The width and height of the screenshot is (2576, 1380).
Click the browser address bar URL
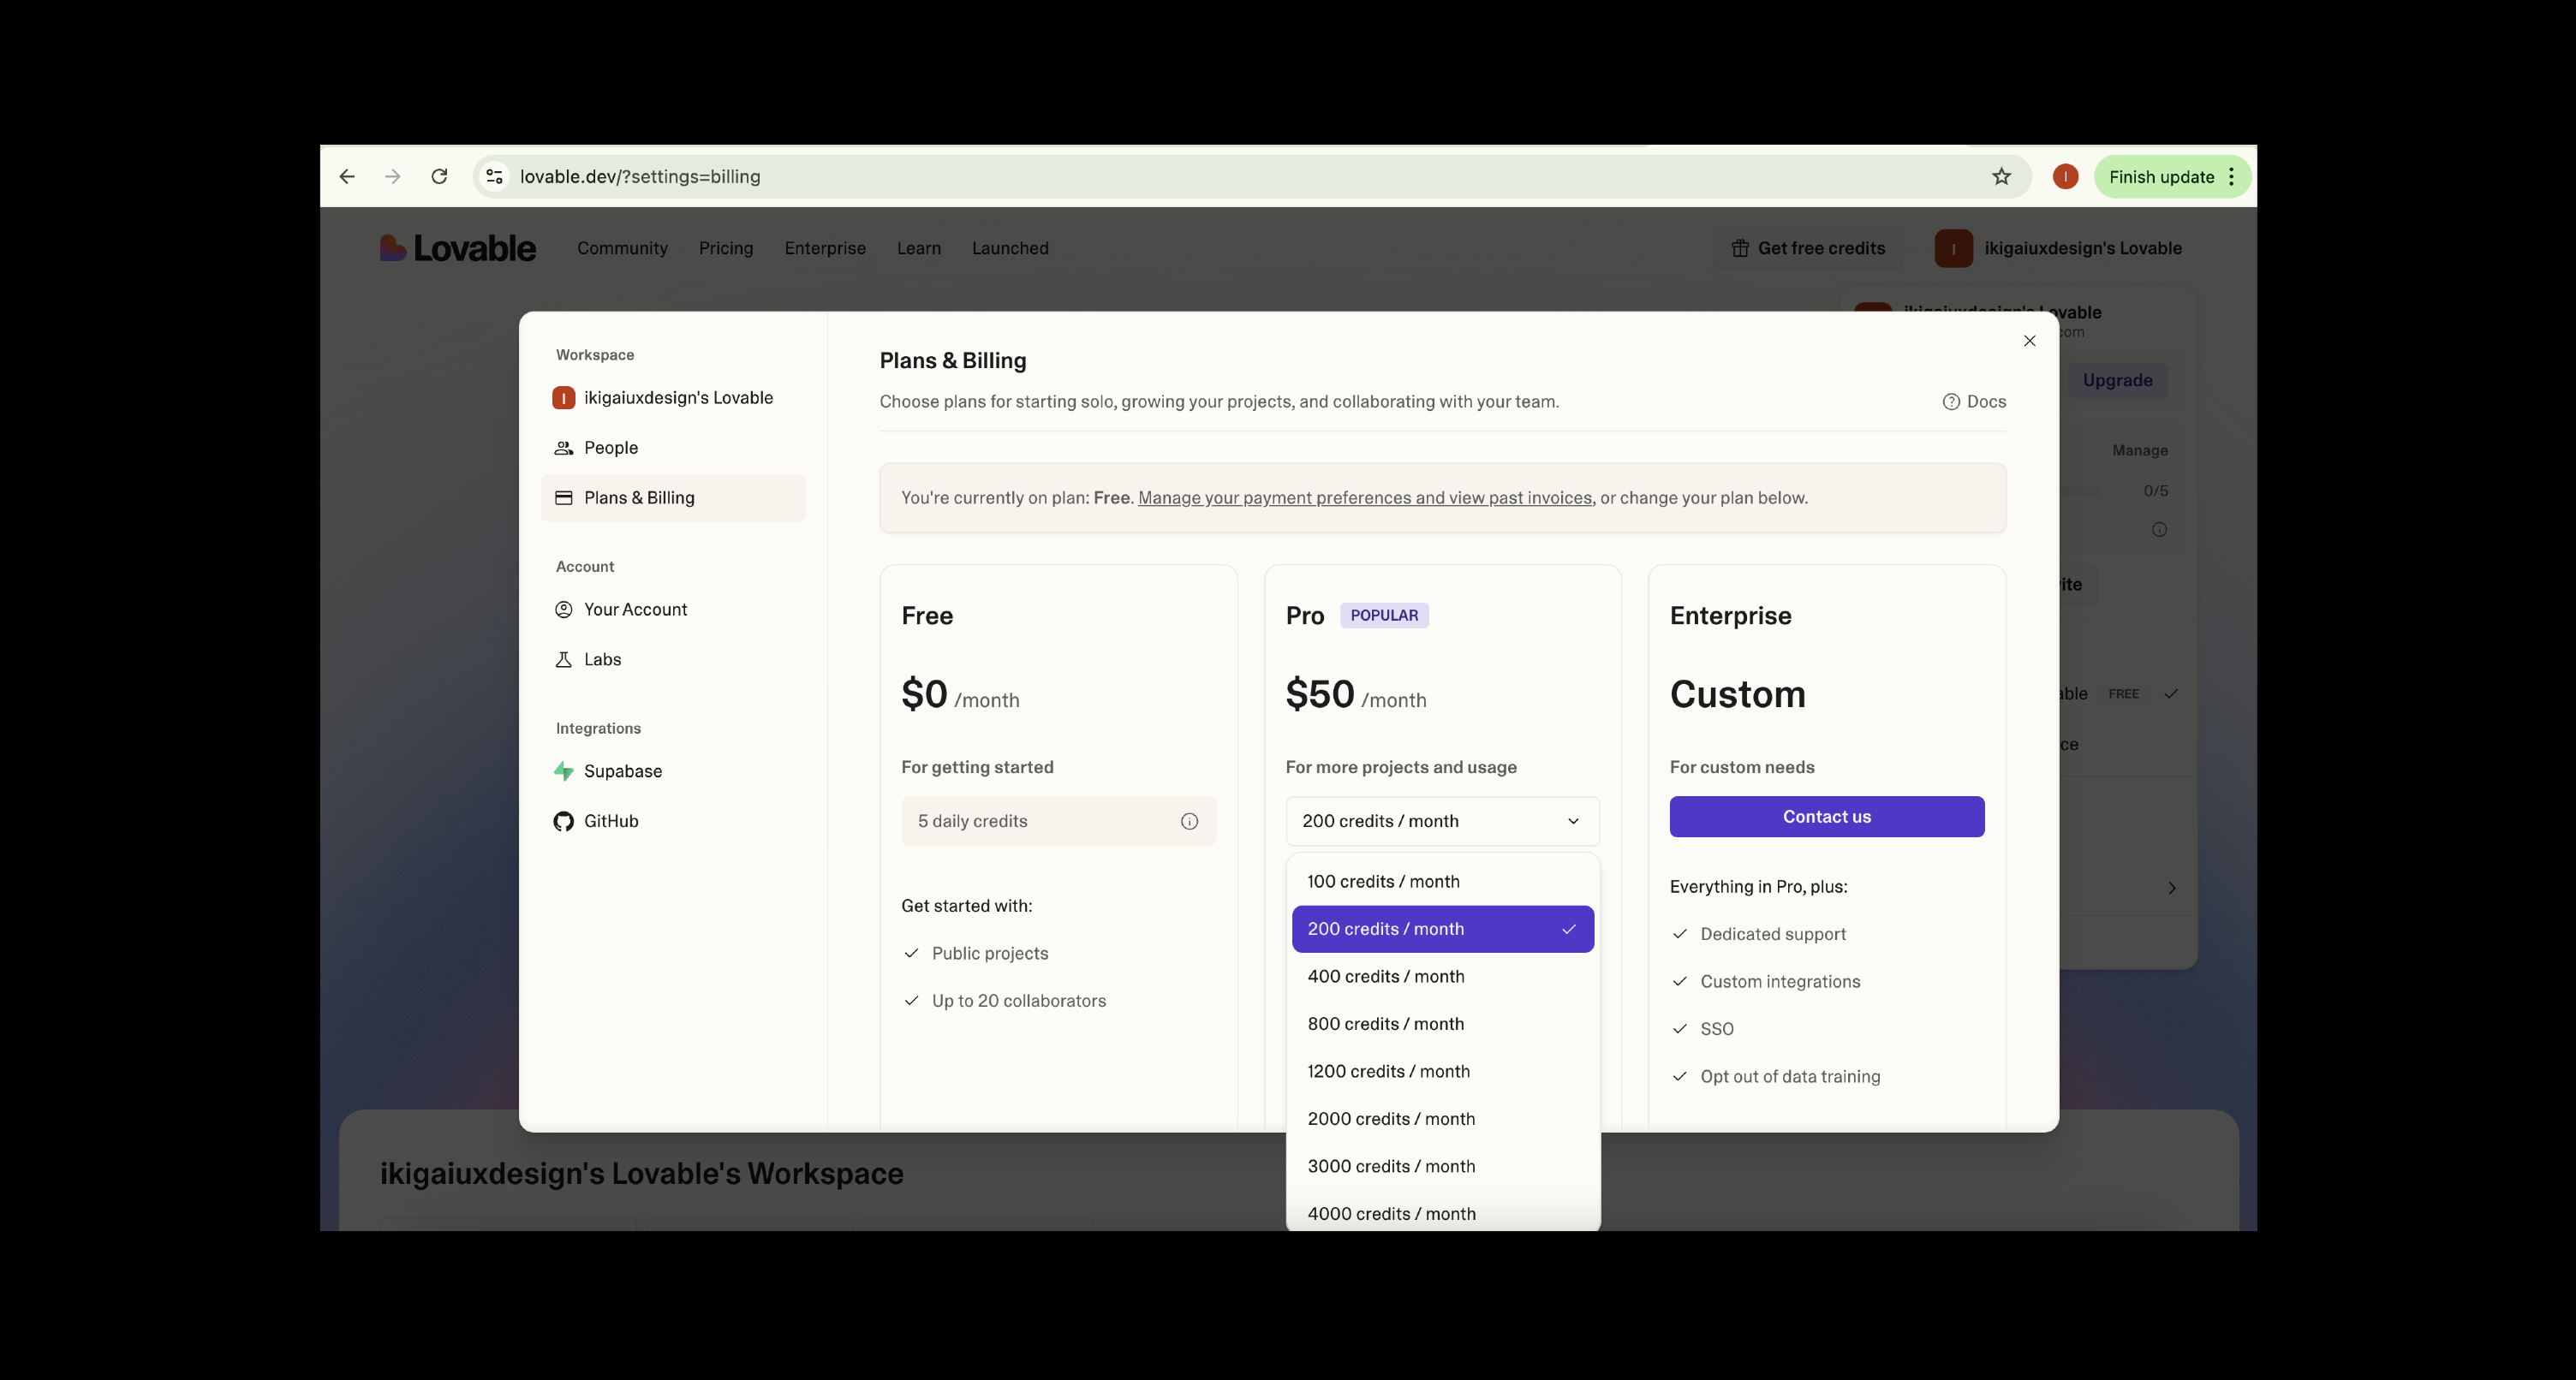(640, 177)
